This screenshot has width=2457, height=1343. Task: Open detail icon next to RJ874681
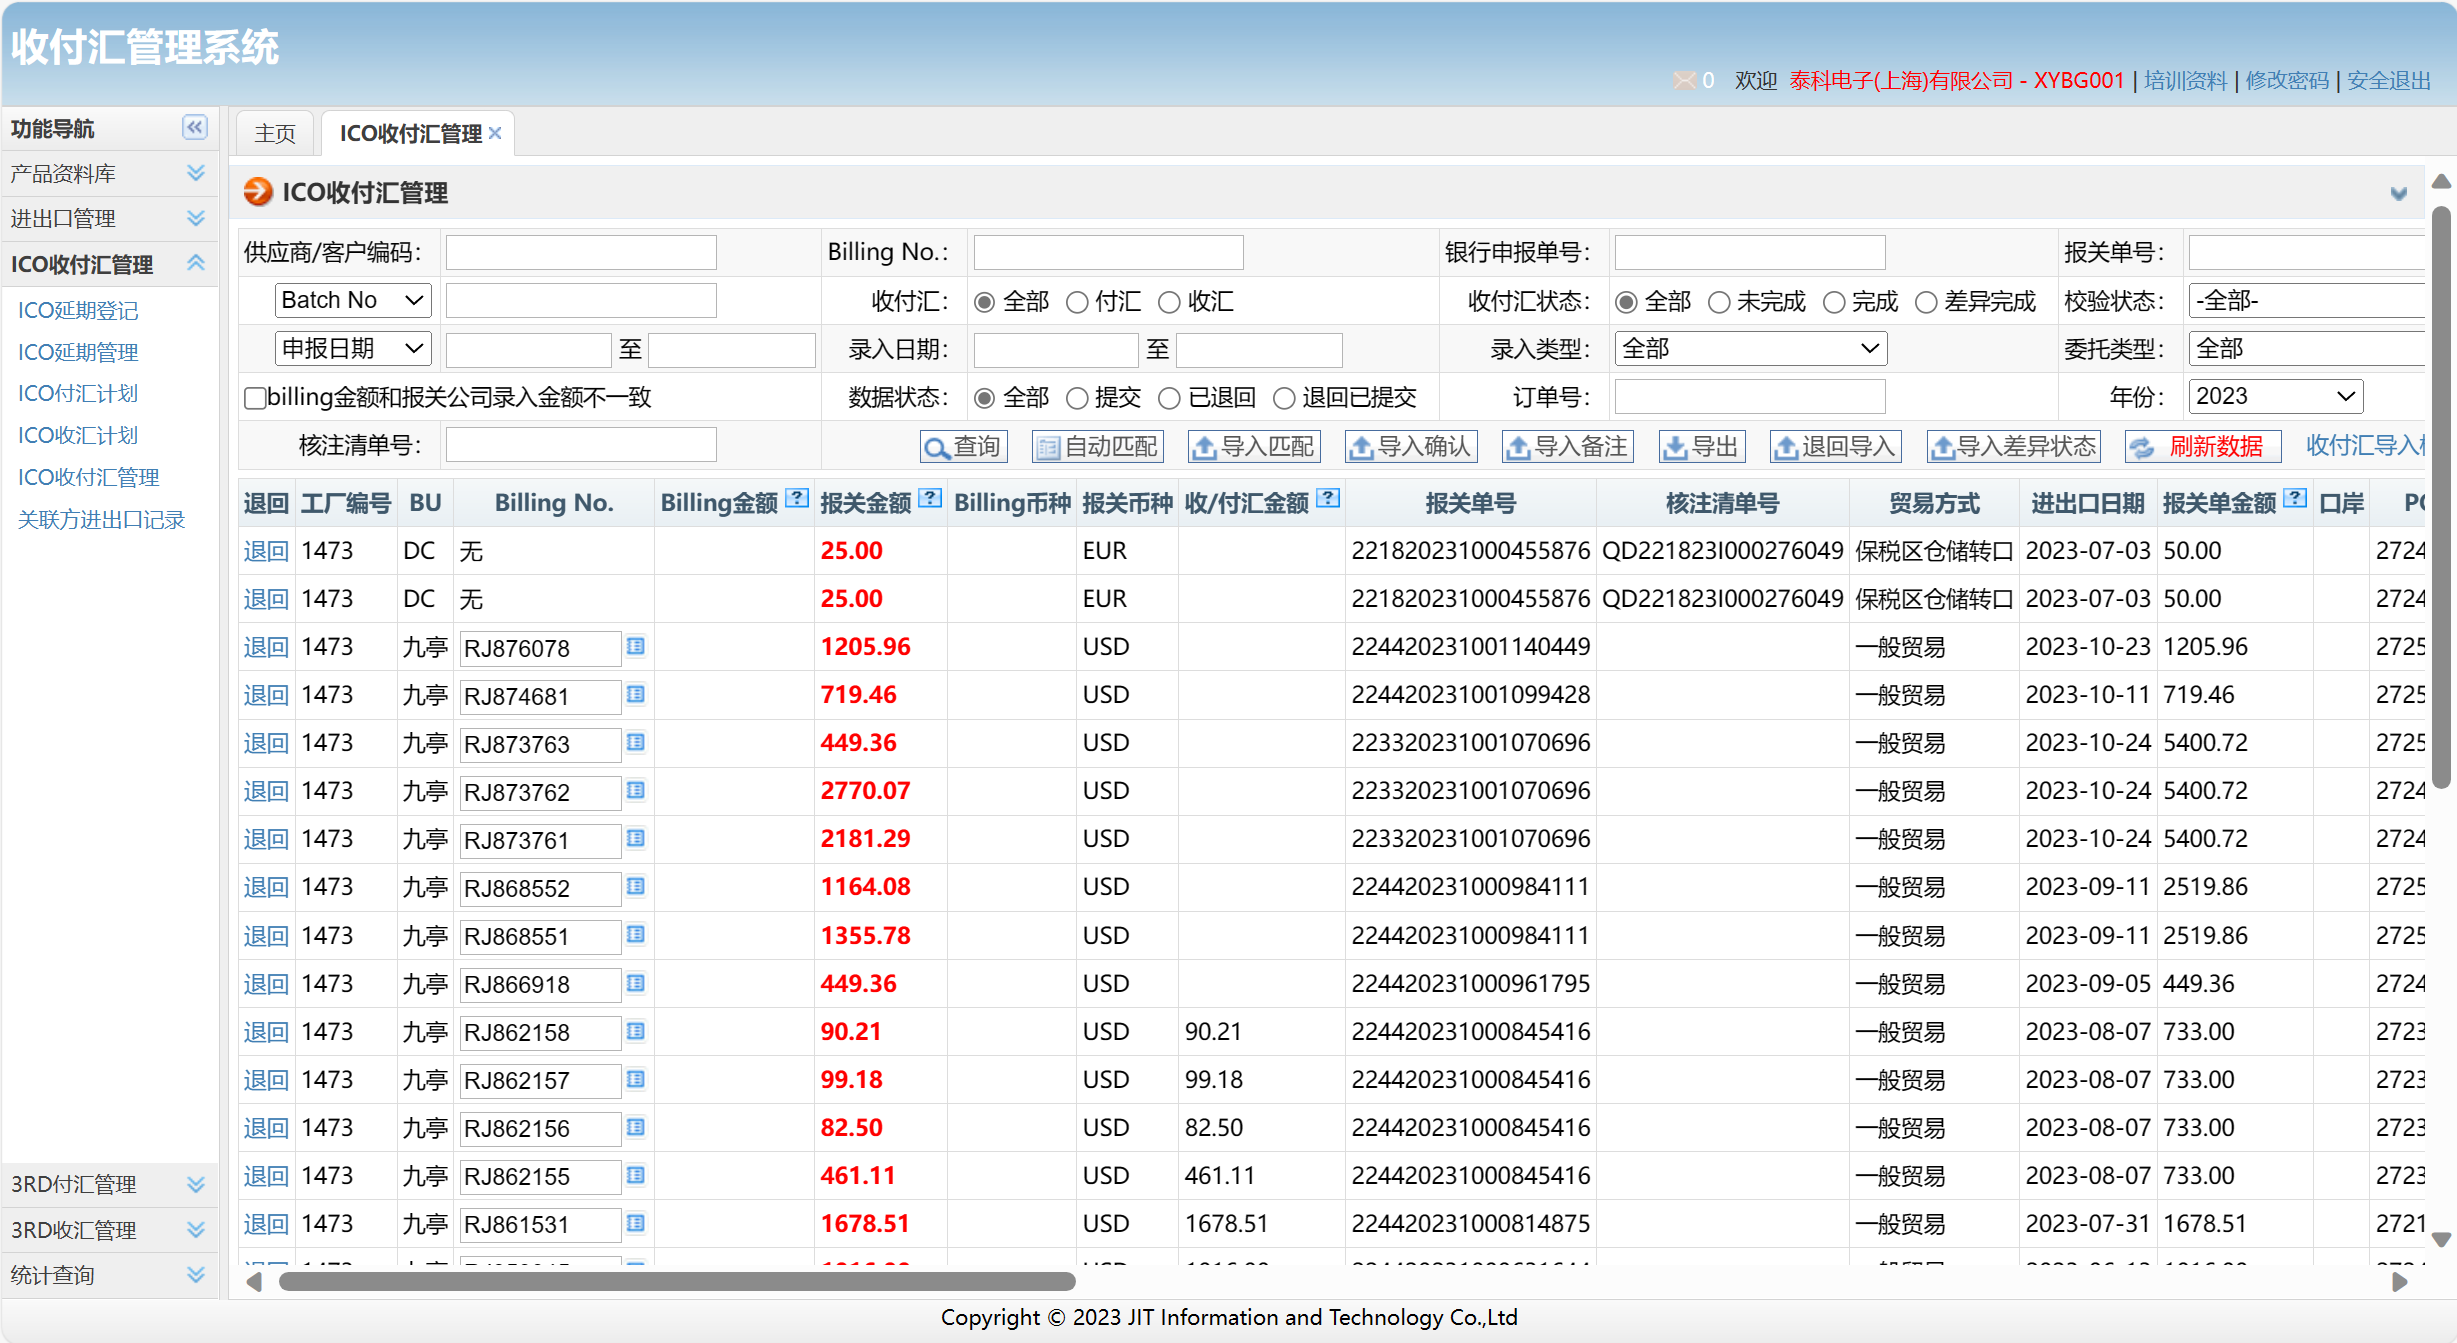635,695
